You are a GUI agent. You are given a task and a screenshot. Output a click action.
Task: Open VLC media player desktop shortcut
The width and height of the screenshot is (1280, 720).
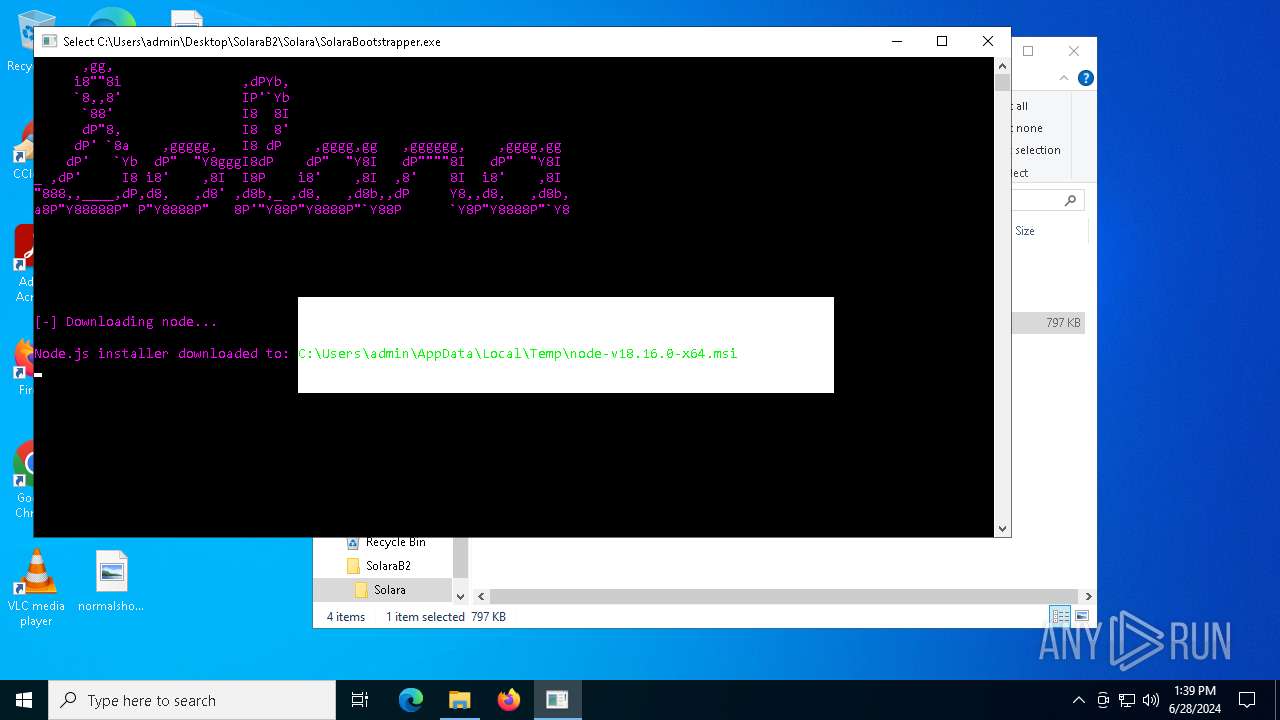coord(36,589)
